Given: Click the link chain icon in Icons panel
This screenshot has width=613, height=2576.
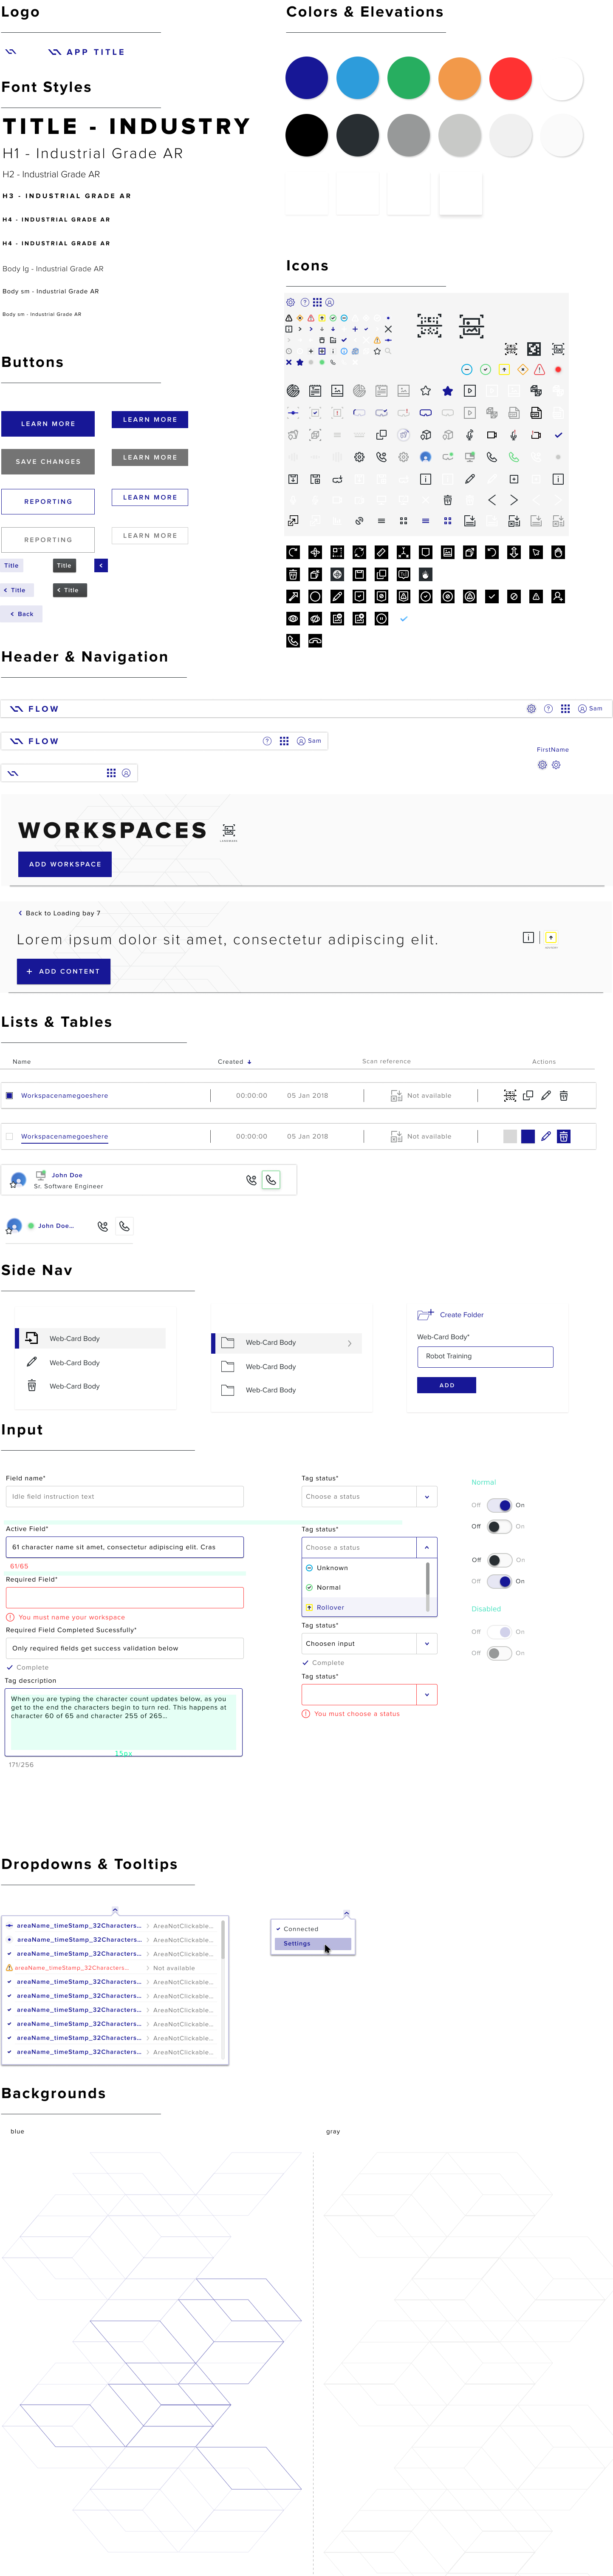Looking at the screenshot, I should [x=359, y=521].
